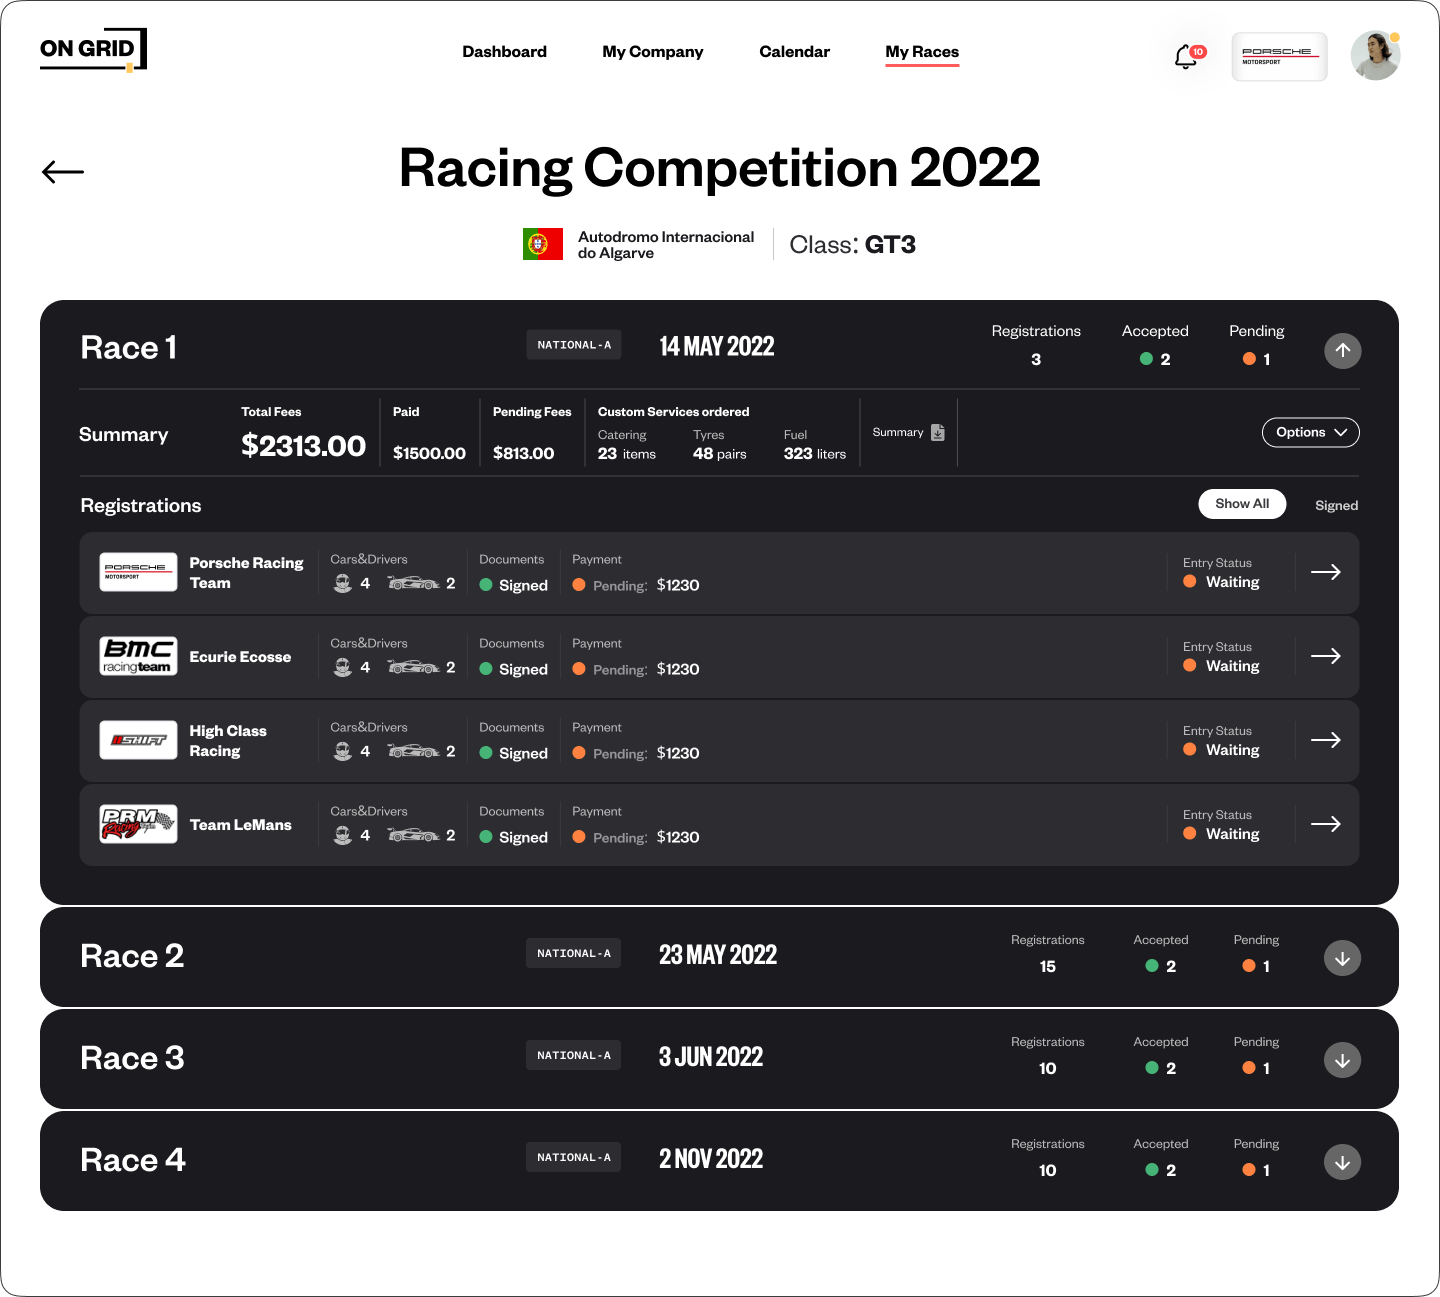Expand the Race 2 panel

(x=1342, y=958)
